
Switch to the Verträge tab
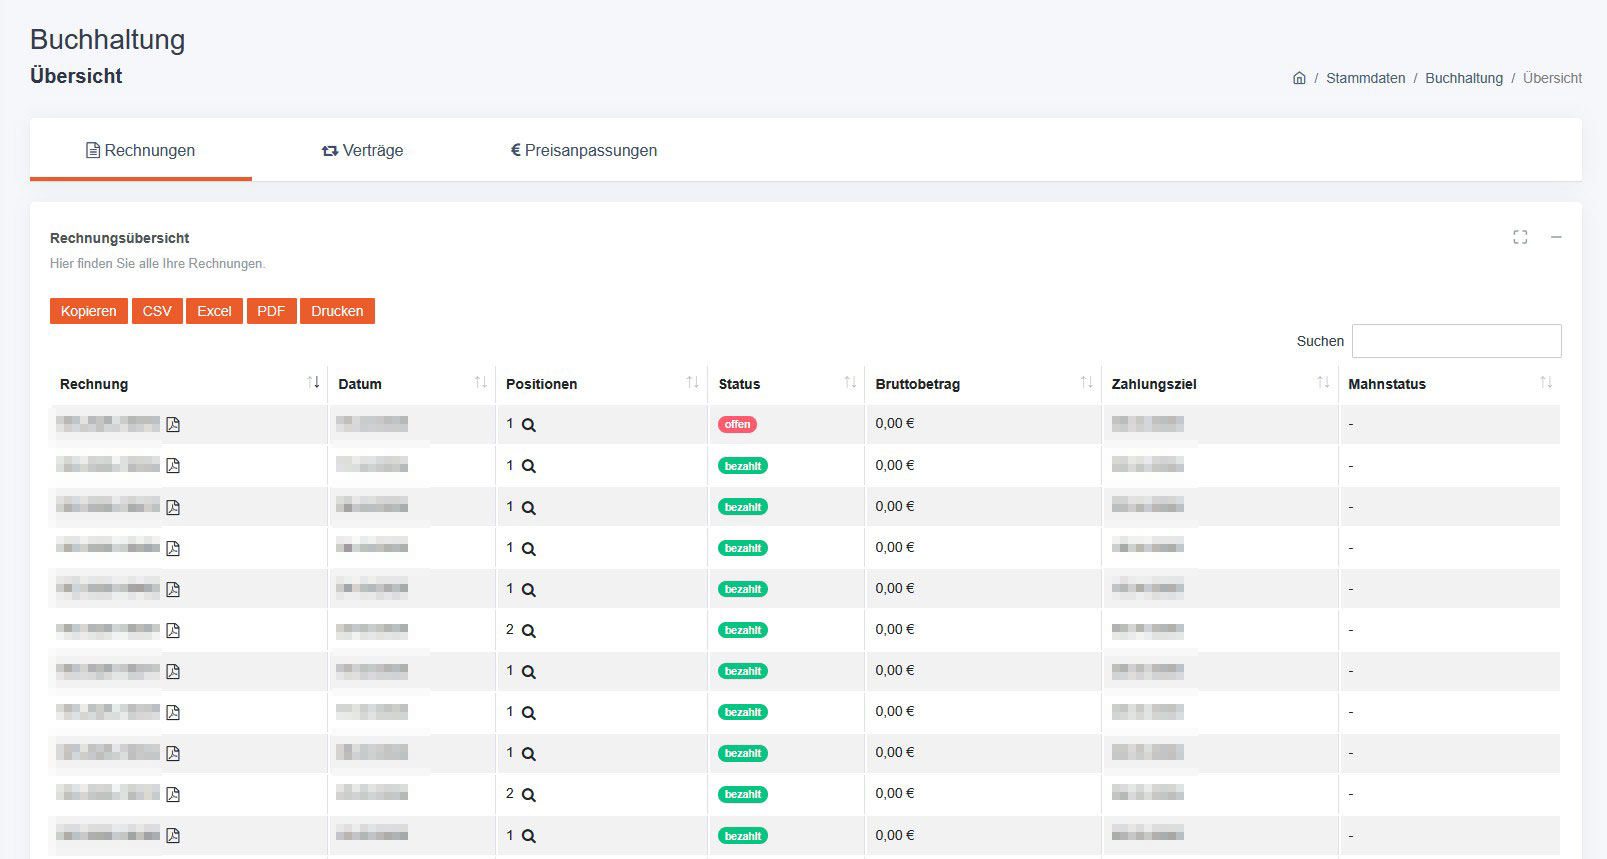tap(362, 151)
